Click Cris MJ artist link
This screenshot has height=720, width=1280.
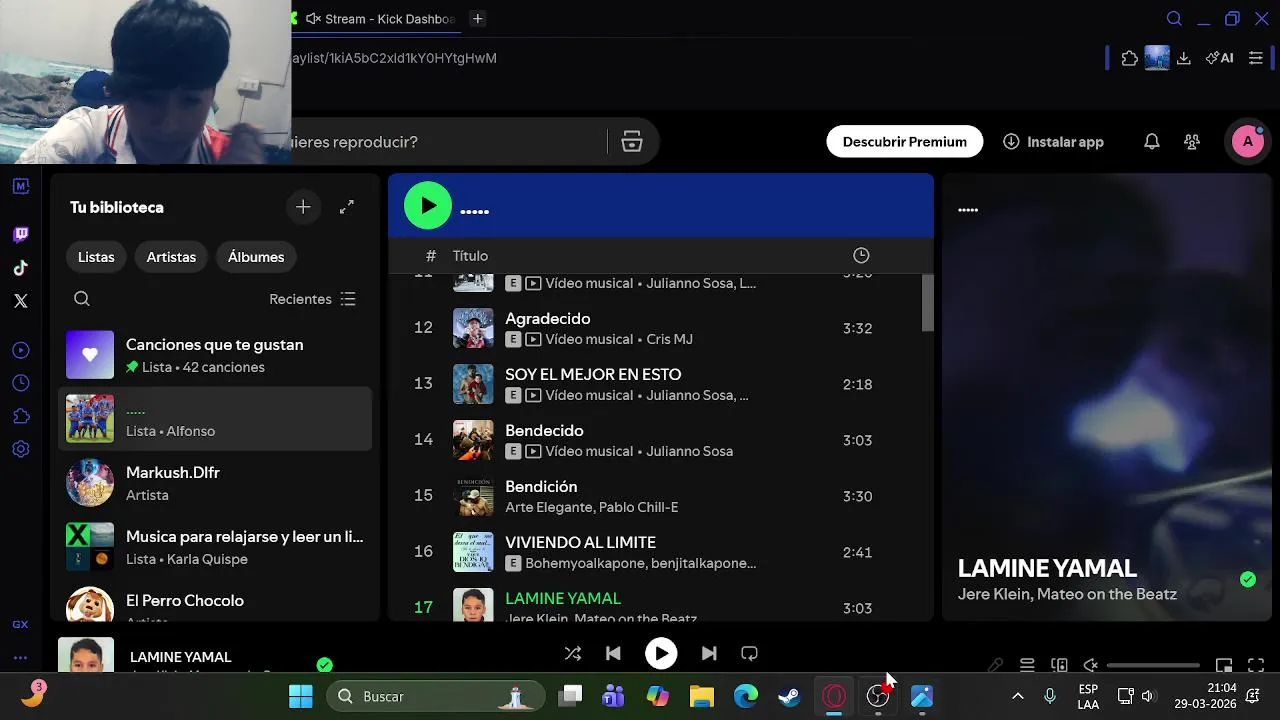(x=670, y=339)
